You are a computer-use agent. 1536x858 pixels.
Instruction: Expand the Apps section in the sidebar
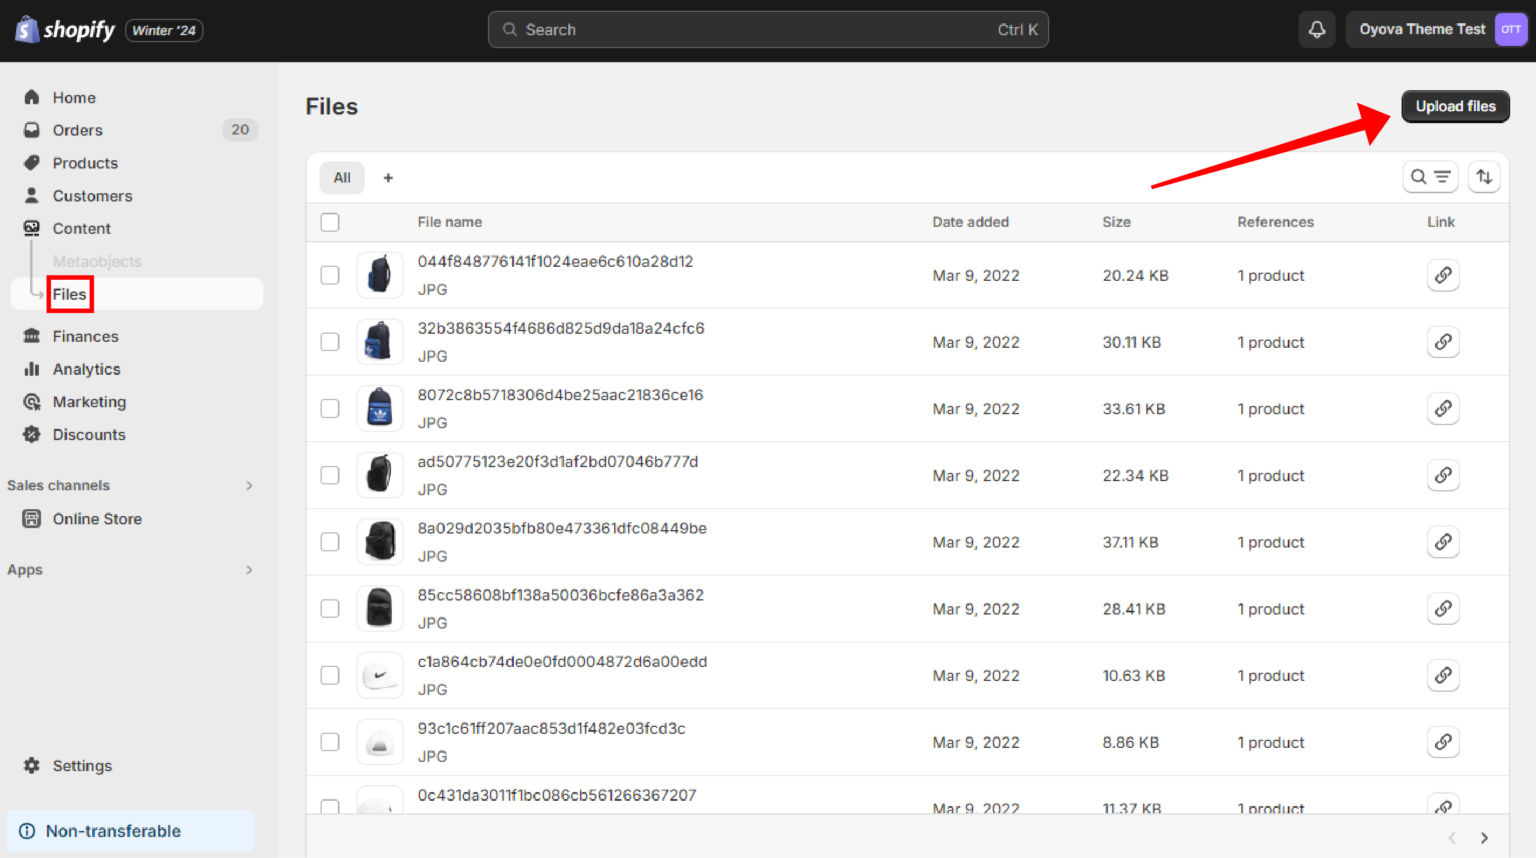[249, 569]
